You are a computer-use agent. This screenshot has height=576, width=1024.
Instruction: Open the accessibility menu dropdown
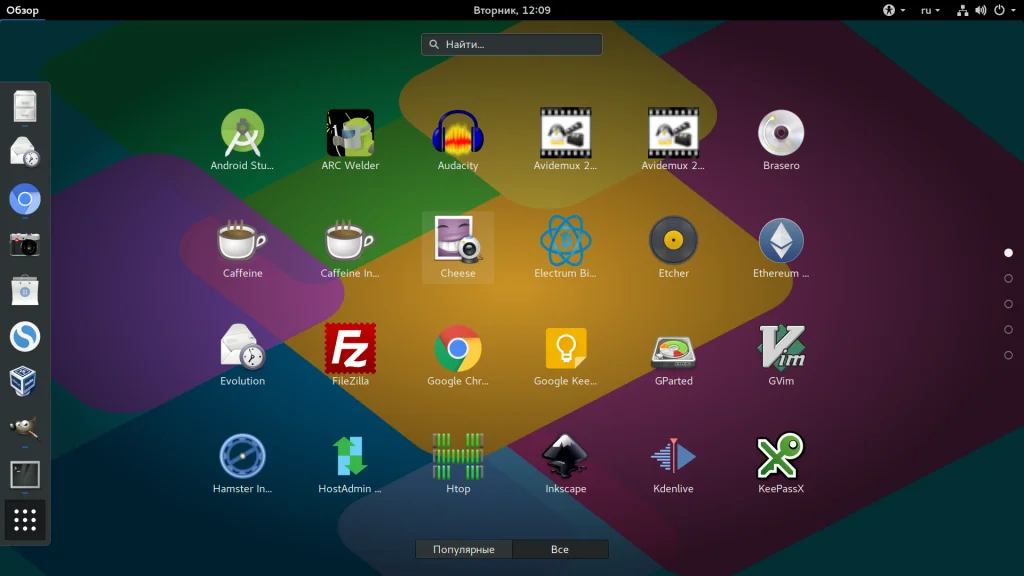(x=894, y=10)
